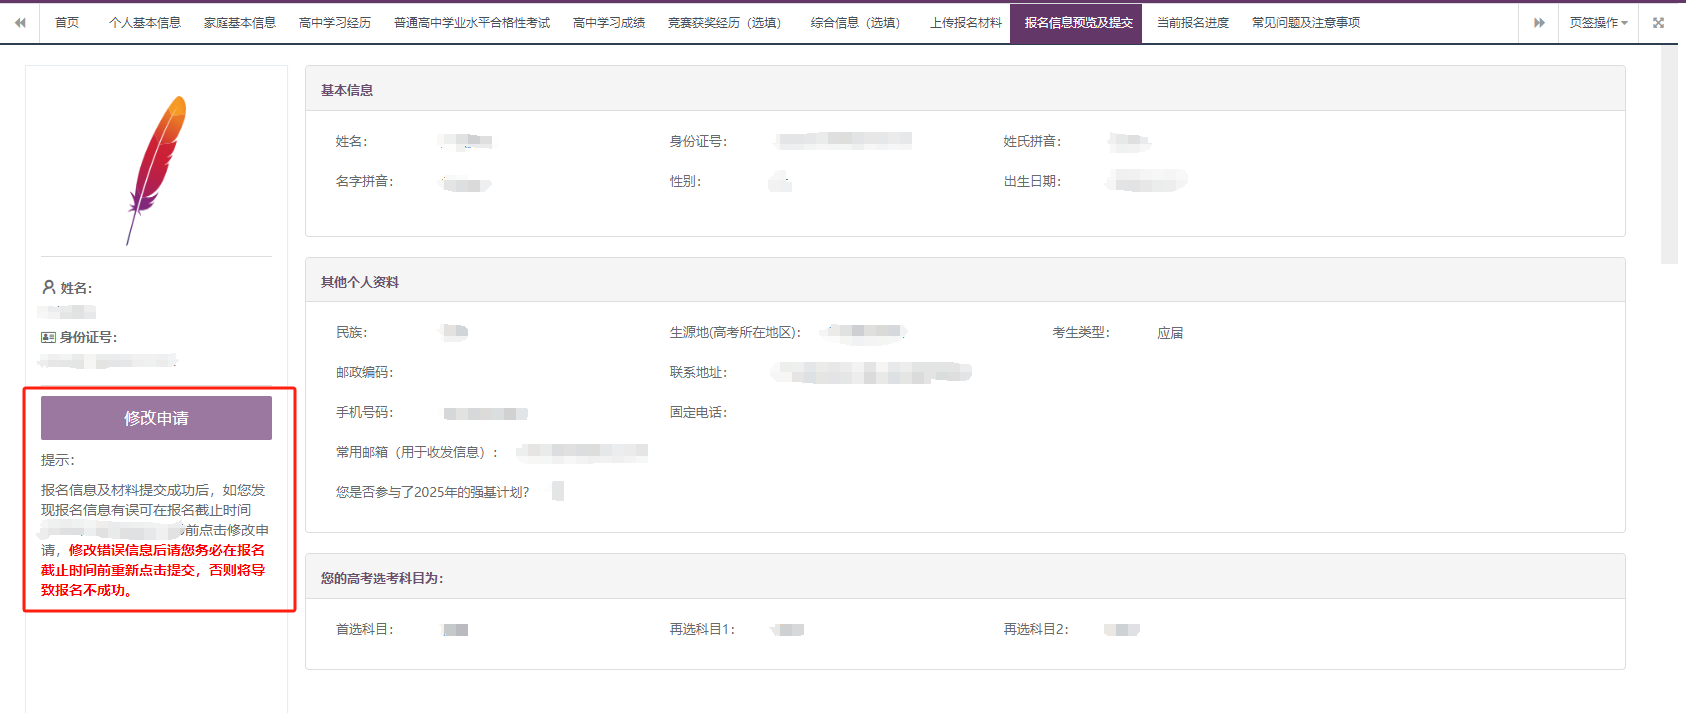This screenshot has height=713, width=1686.
Task: View the 当前报名进度 tab
Action: pos(1193,23)
